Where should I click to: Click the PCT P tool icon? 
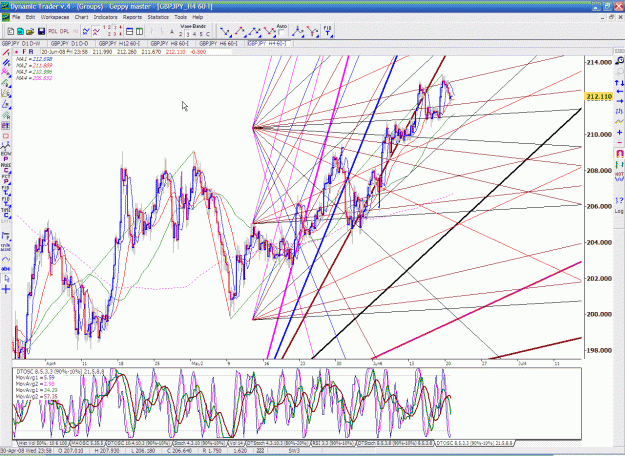pos(6,179)
